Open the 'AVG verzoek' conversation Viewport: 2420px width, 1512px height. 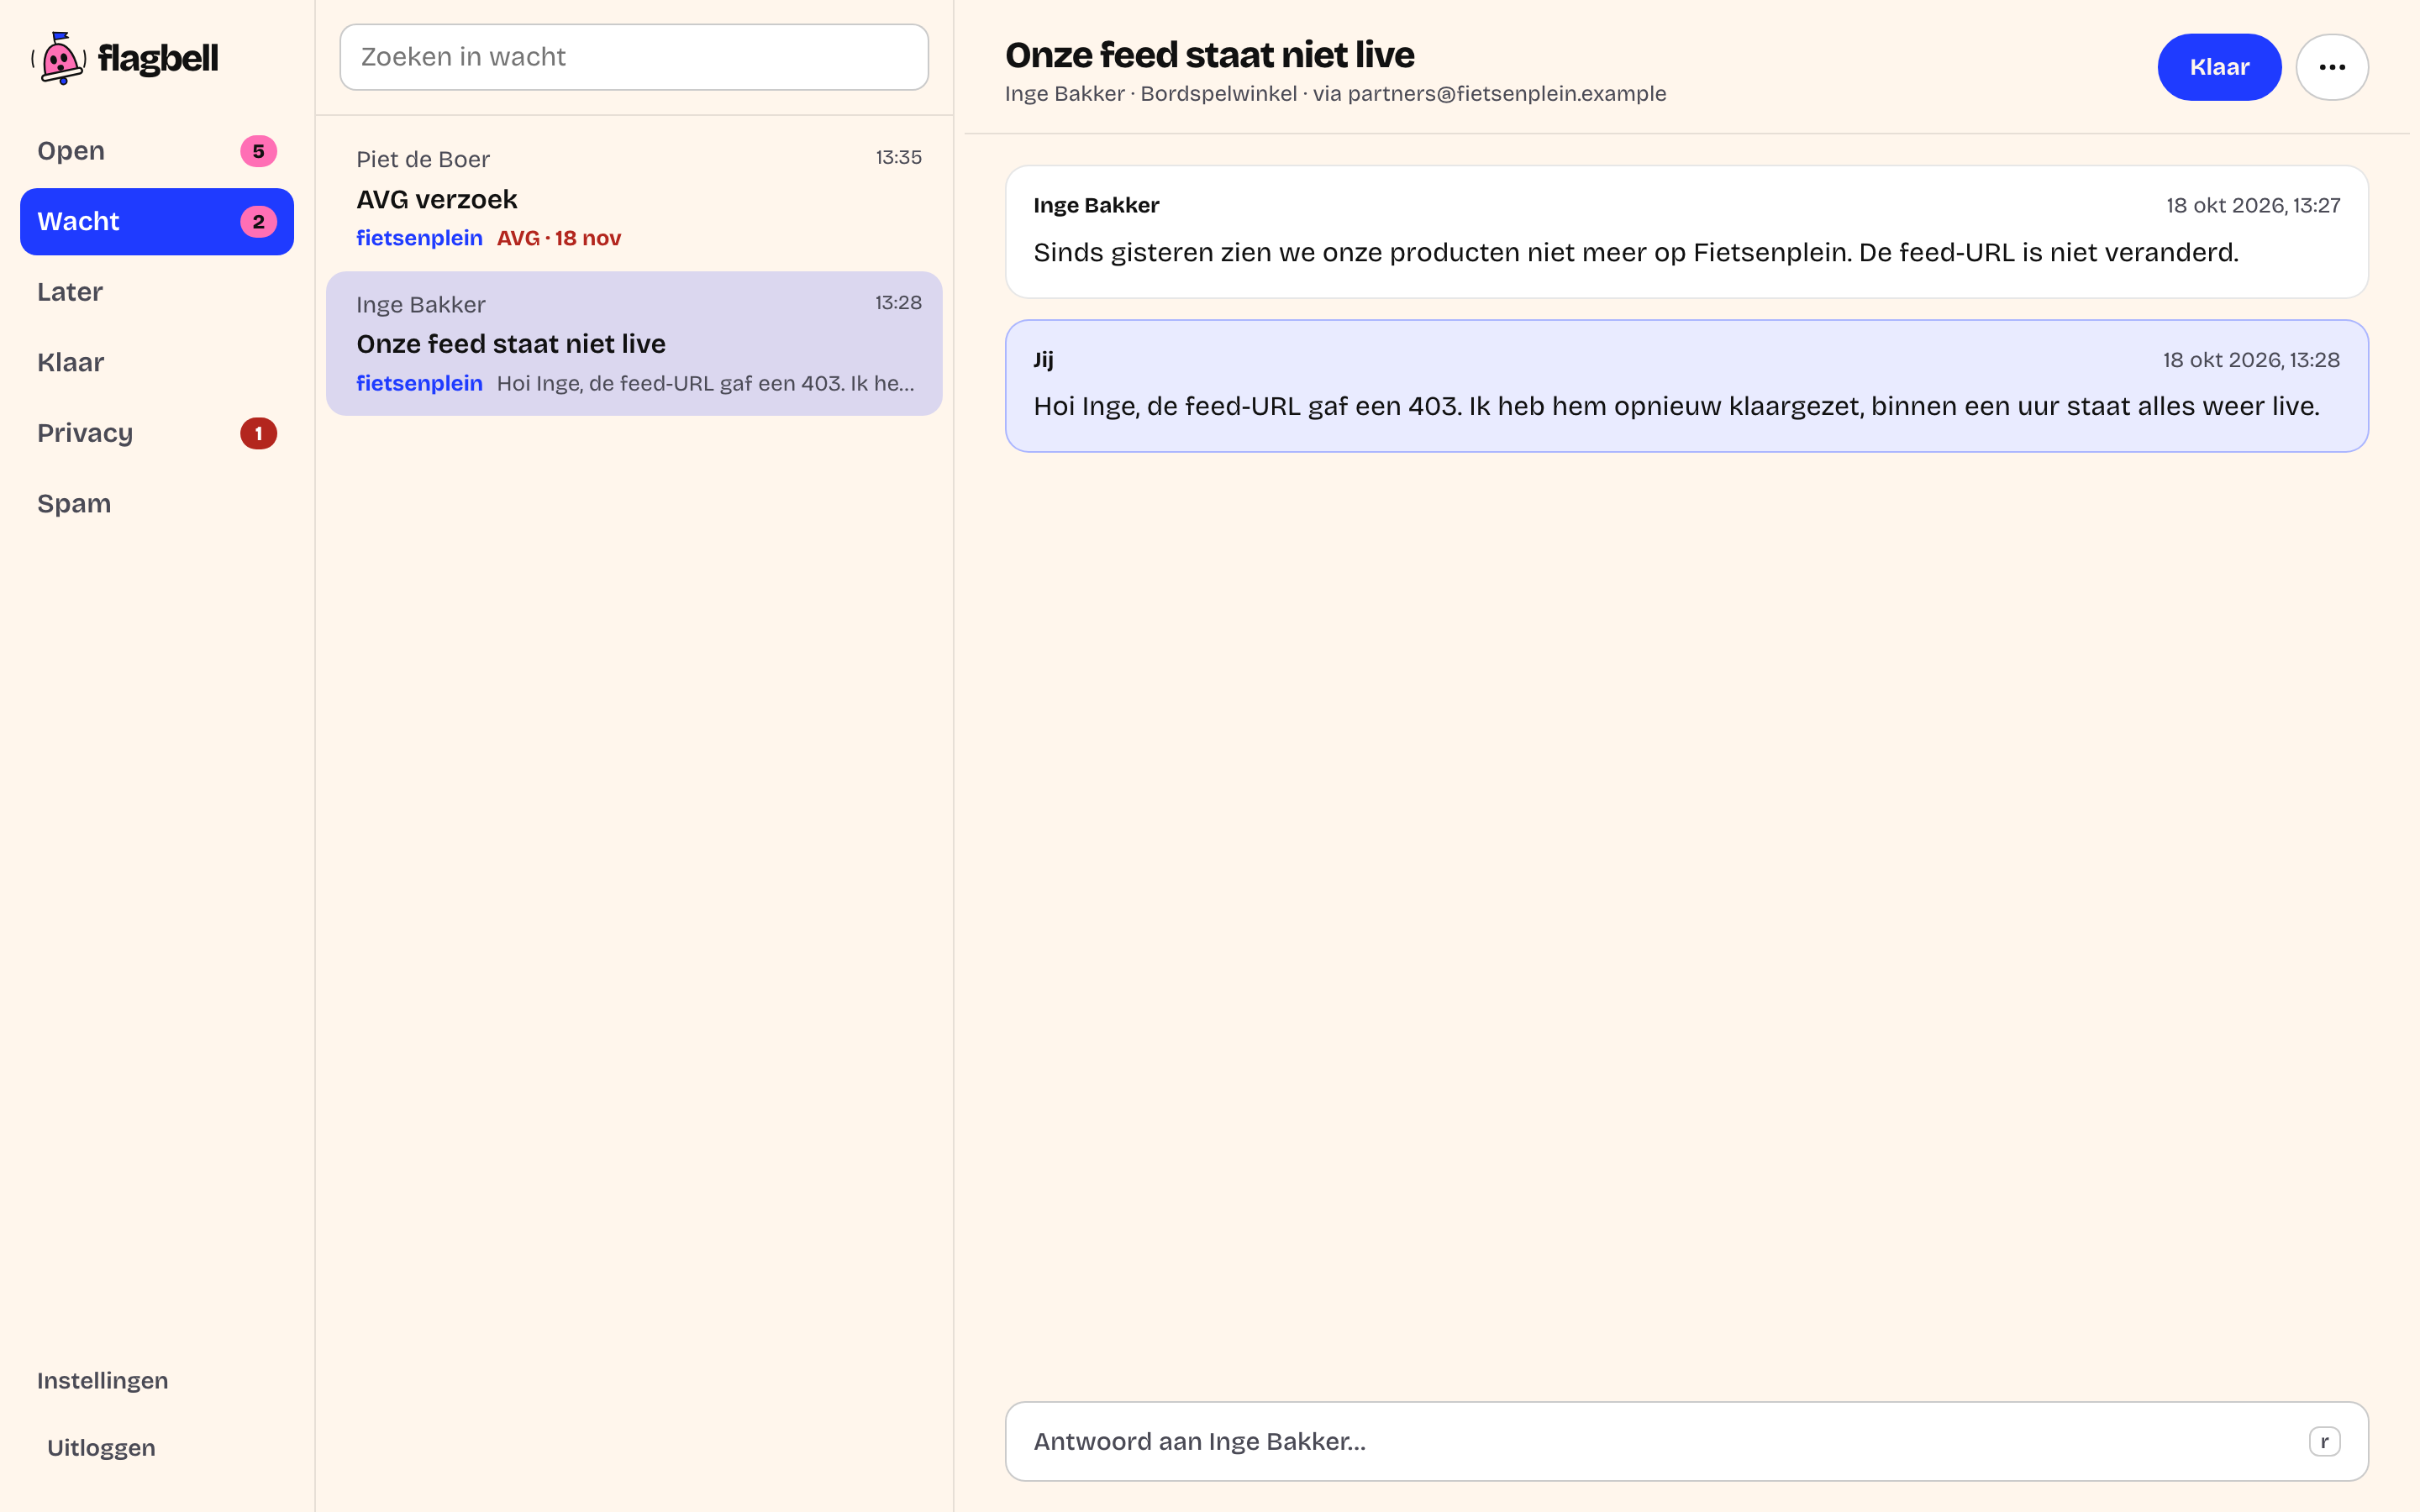click(634, 198)
